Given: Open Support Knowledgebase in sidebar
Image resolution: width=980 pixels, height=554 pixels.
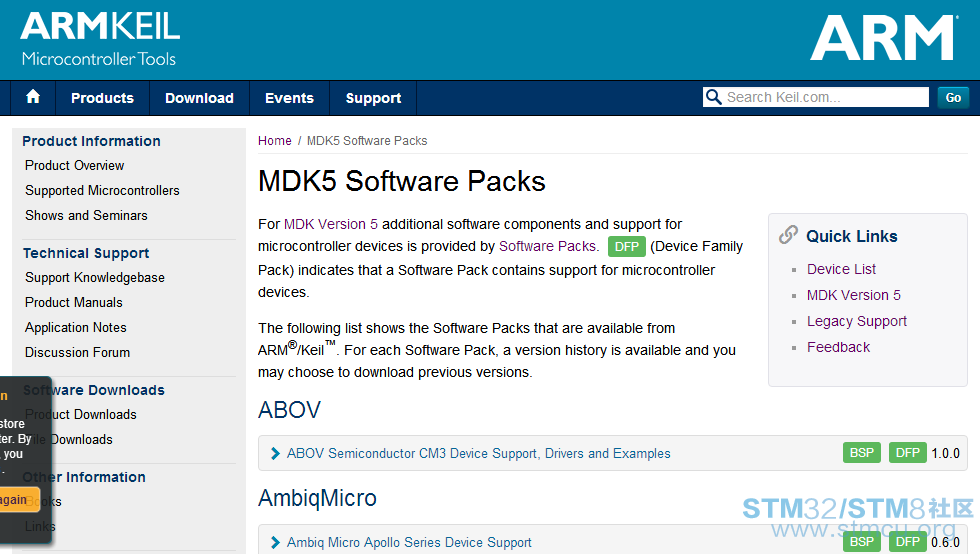Looking at the screenshot, I should coord(95,278).
